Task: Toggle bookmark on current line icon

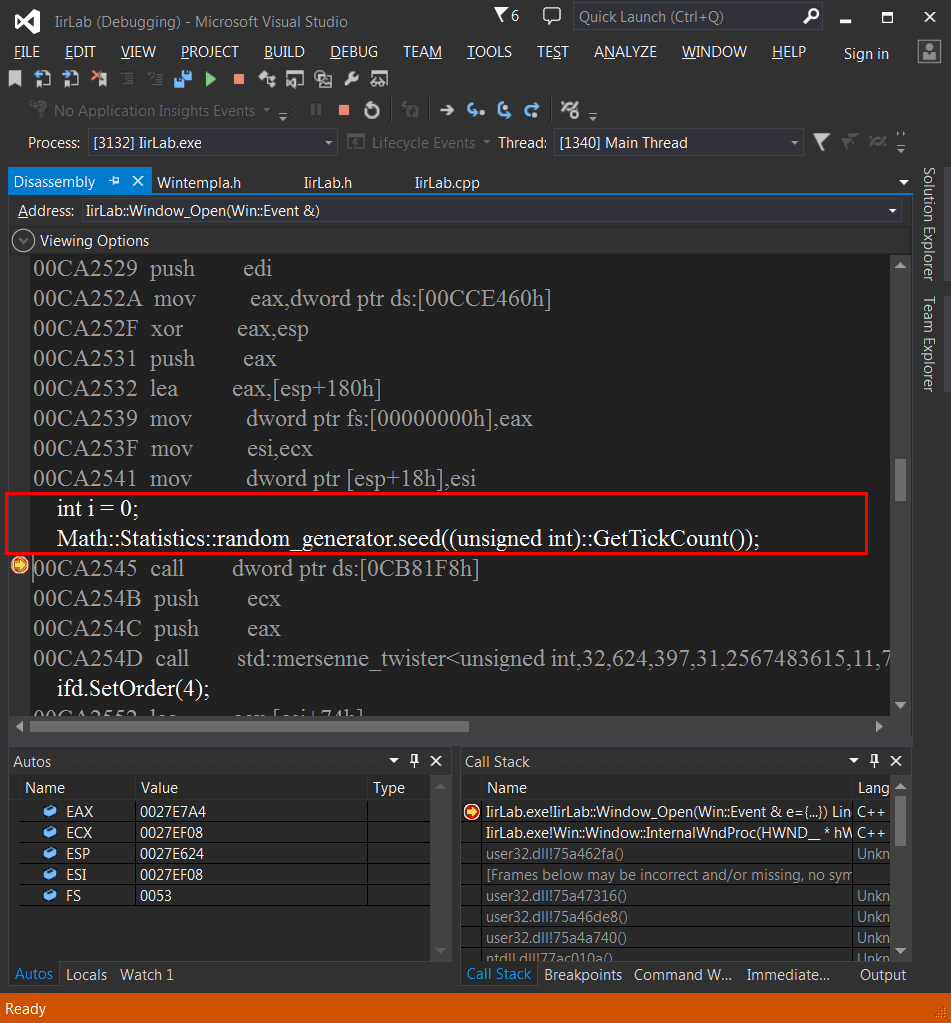Action: point(15,79)
